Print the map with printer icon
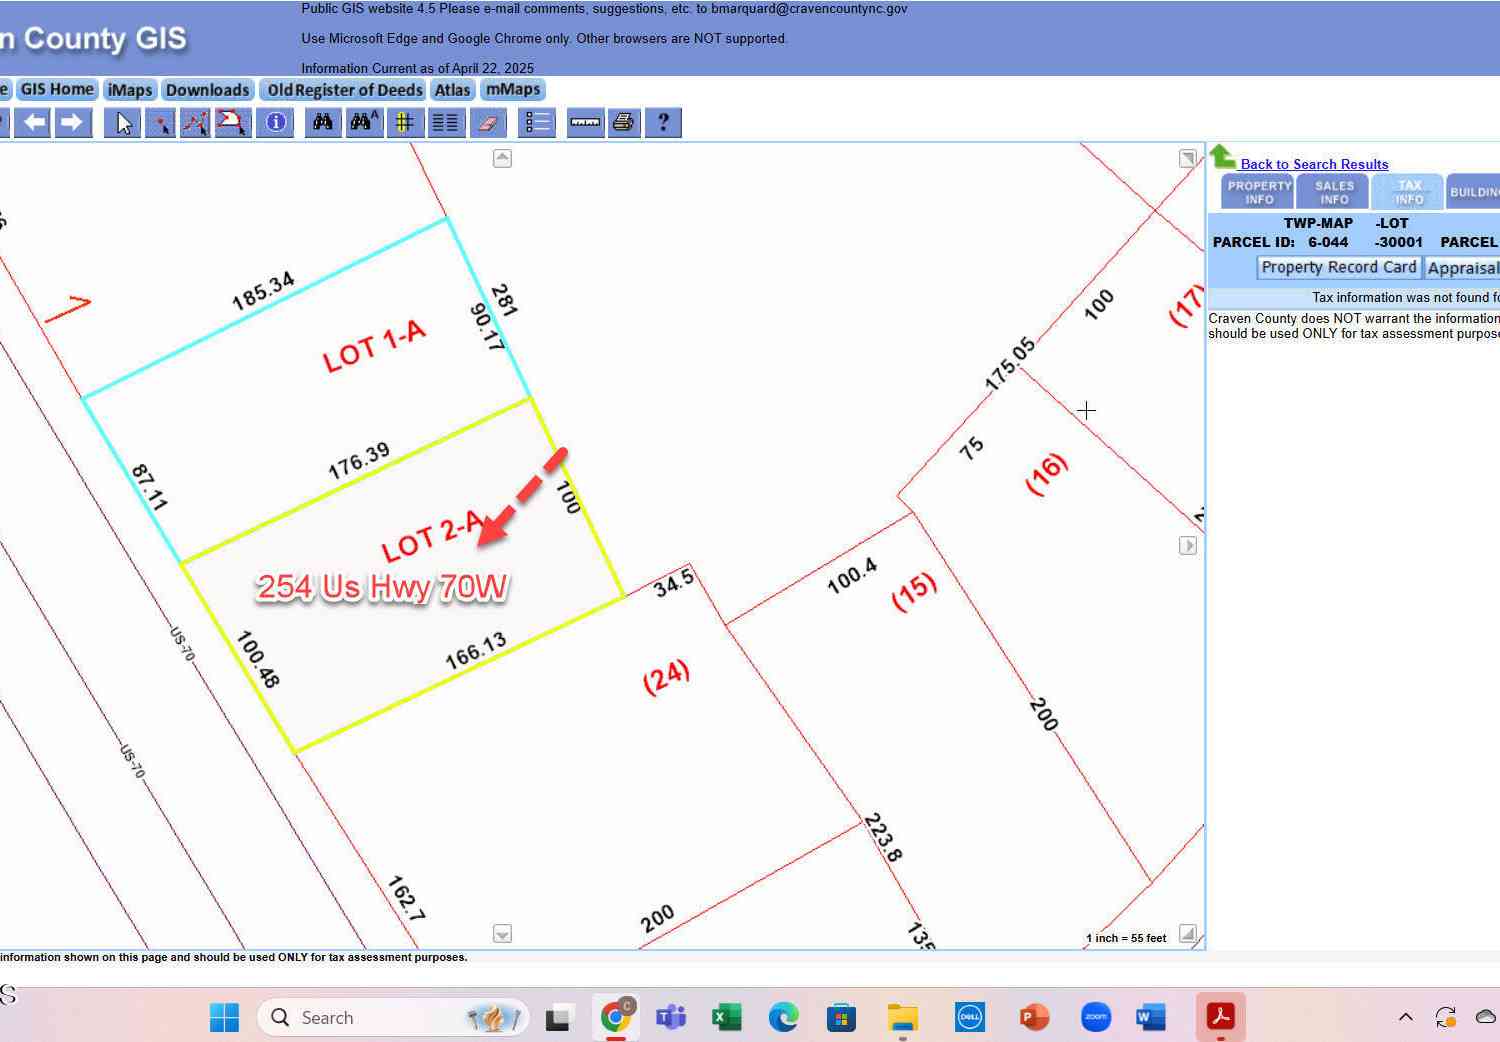 623,123
